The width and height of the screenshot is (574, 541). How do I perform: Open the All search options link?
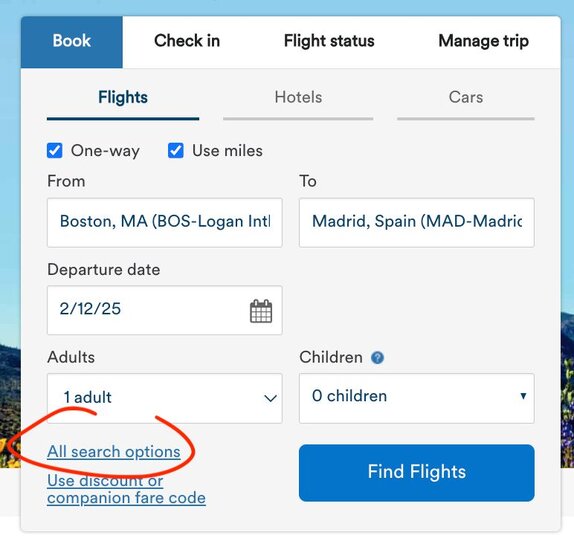[114, 452]
